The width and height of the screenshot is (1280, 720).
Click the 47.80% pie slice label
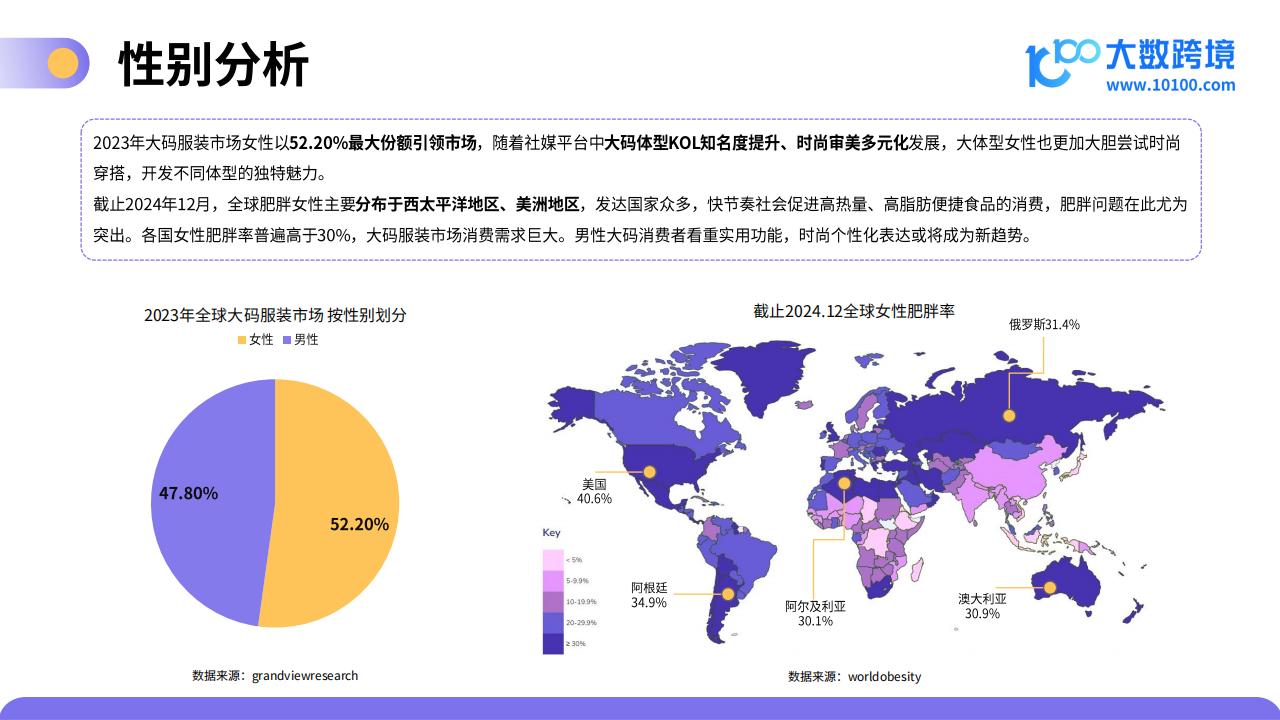(x=188, y=493)
